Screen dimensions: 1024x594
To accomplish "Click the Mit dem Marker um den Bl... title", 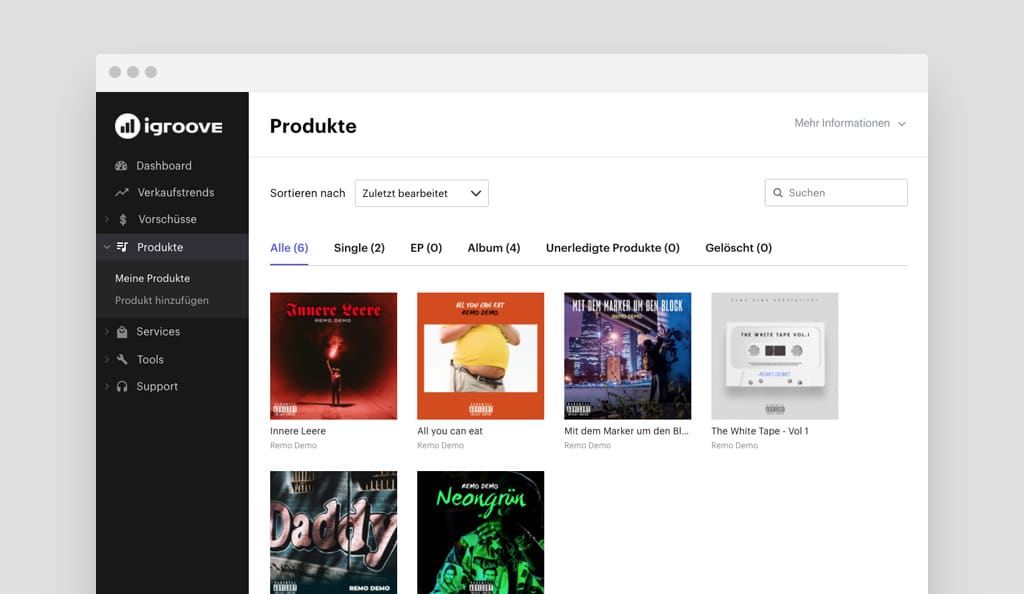I will click(x=626, y=431).
